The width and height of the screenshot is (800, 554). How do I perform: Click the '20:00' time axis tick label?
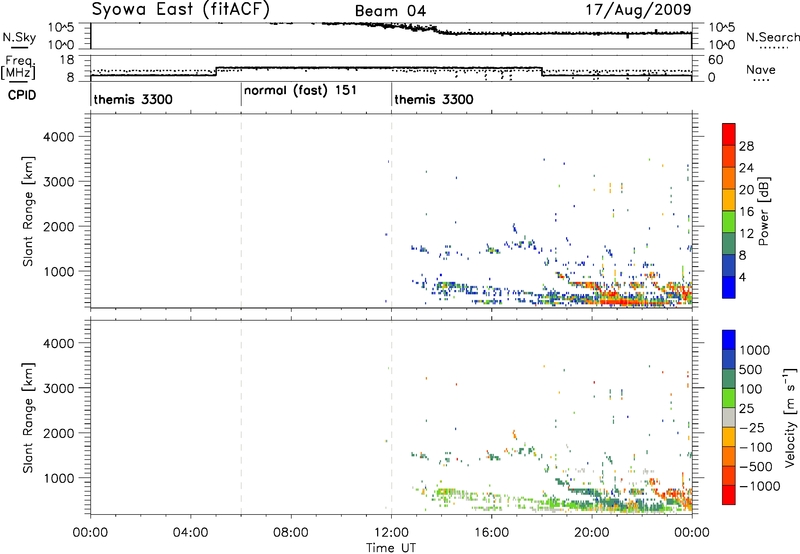click(591, 533)
